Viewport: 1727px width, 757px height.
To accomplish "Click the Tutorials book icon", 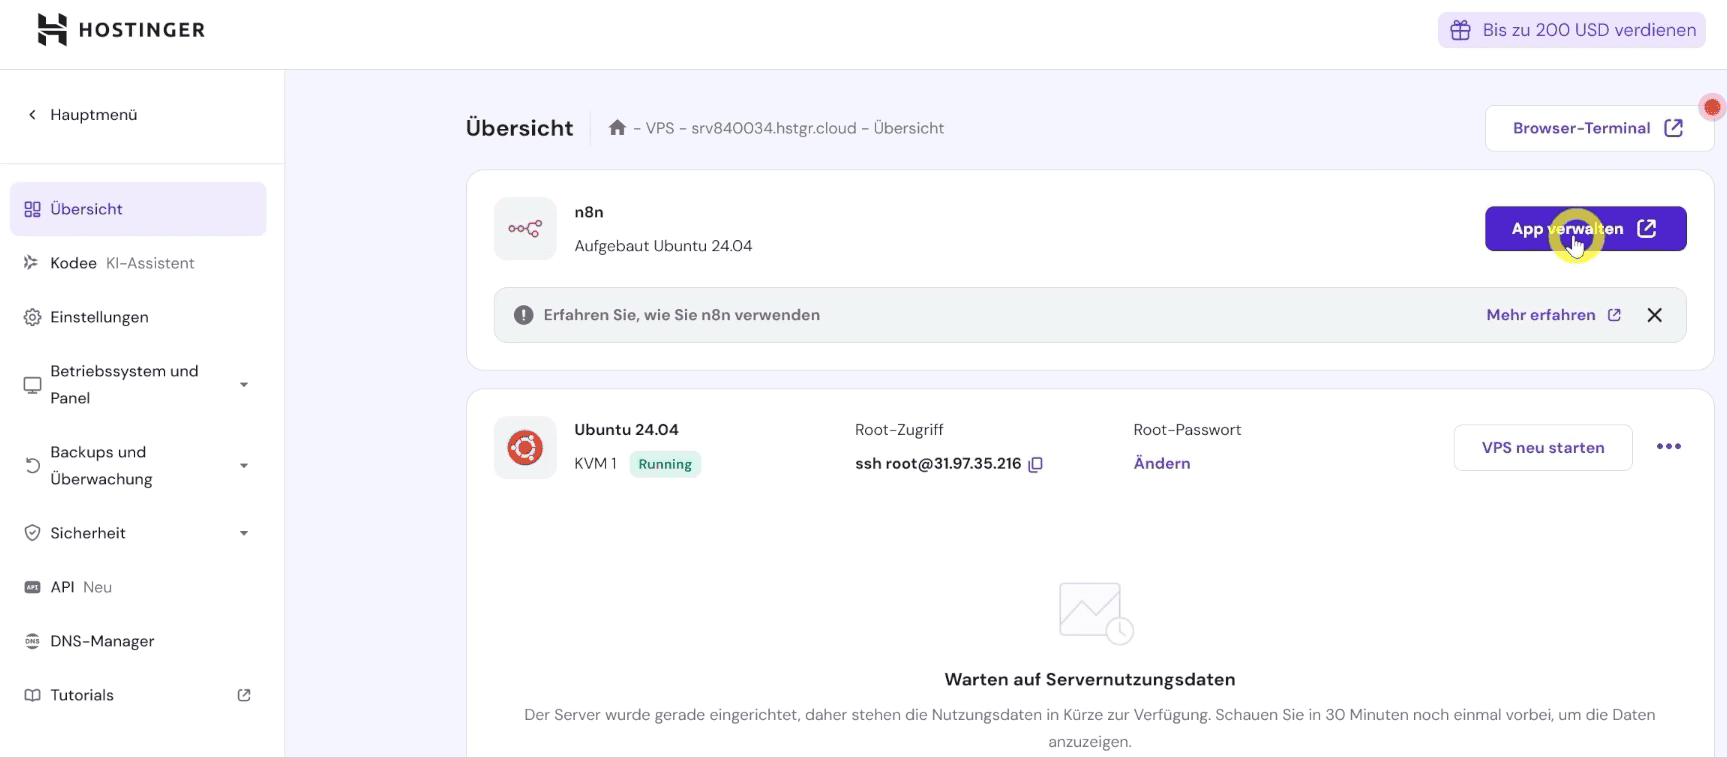I will (32, 695).
